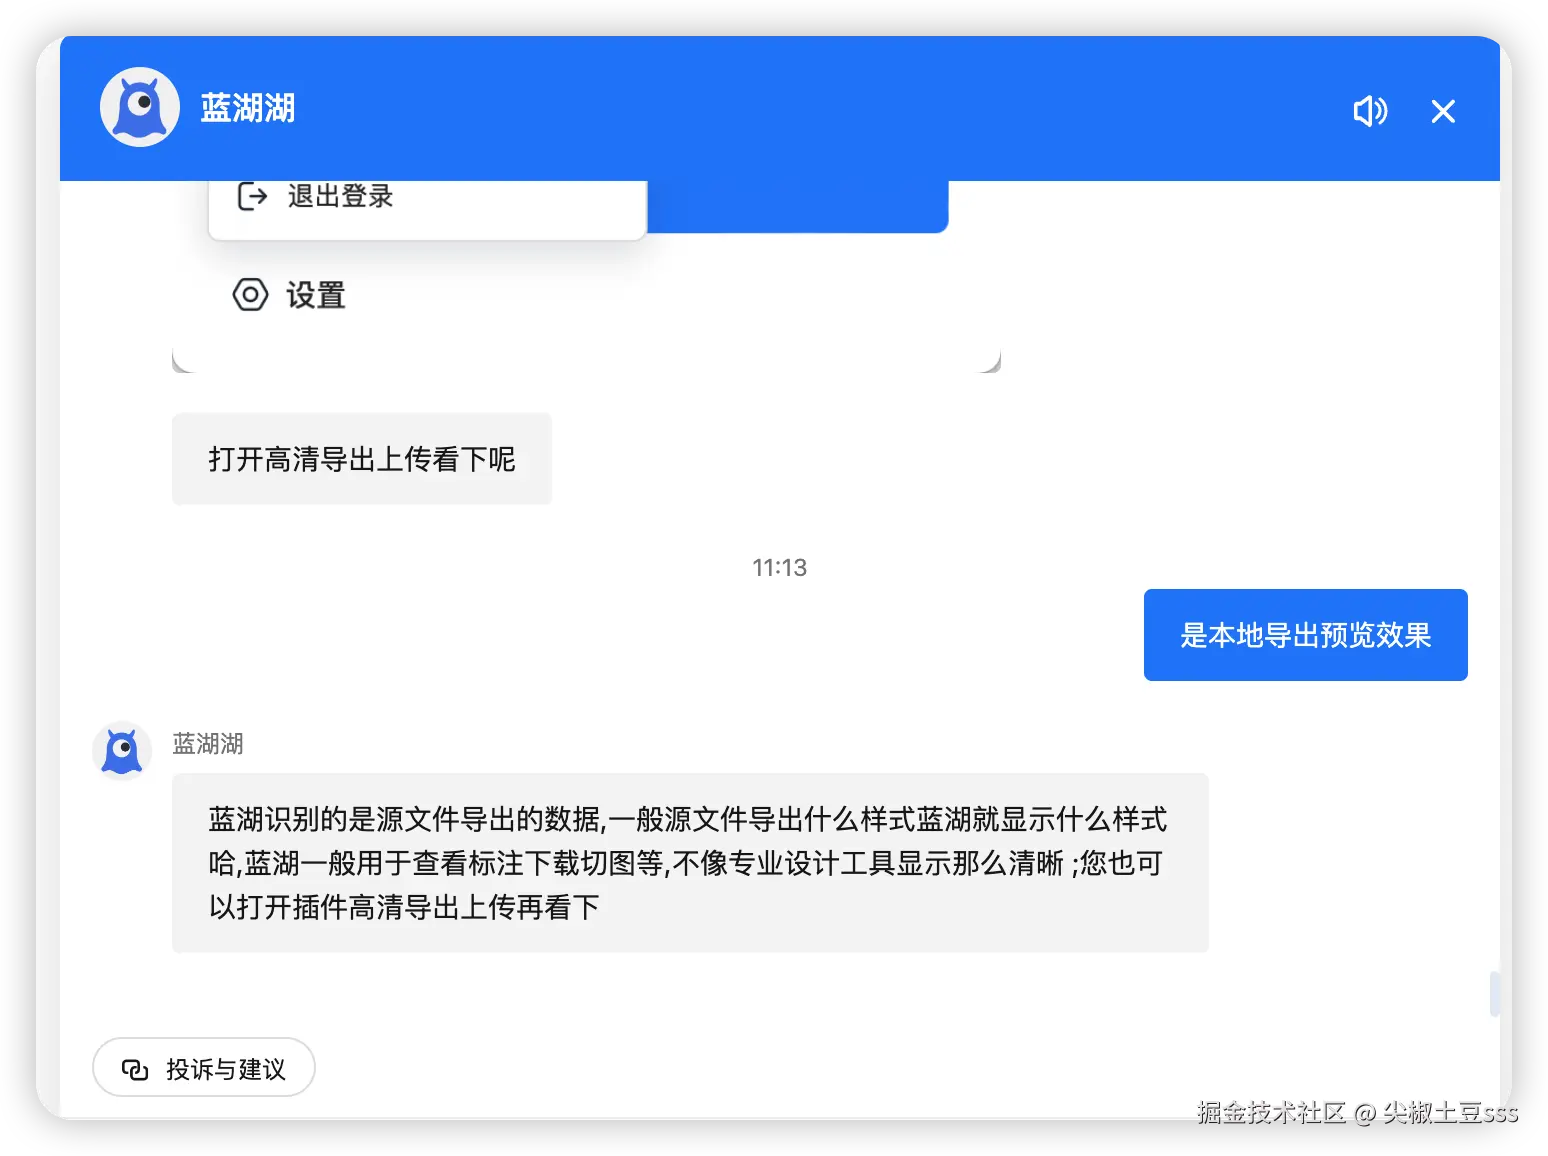Click the 11:13 timestamp
This screenshot has height=1156, width=1548.
pos(779,568)
